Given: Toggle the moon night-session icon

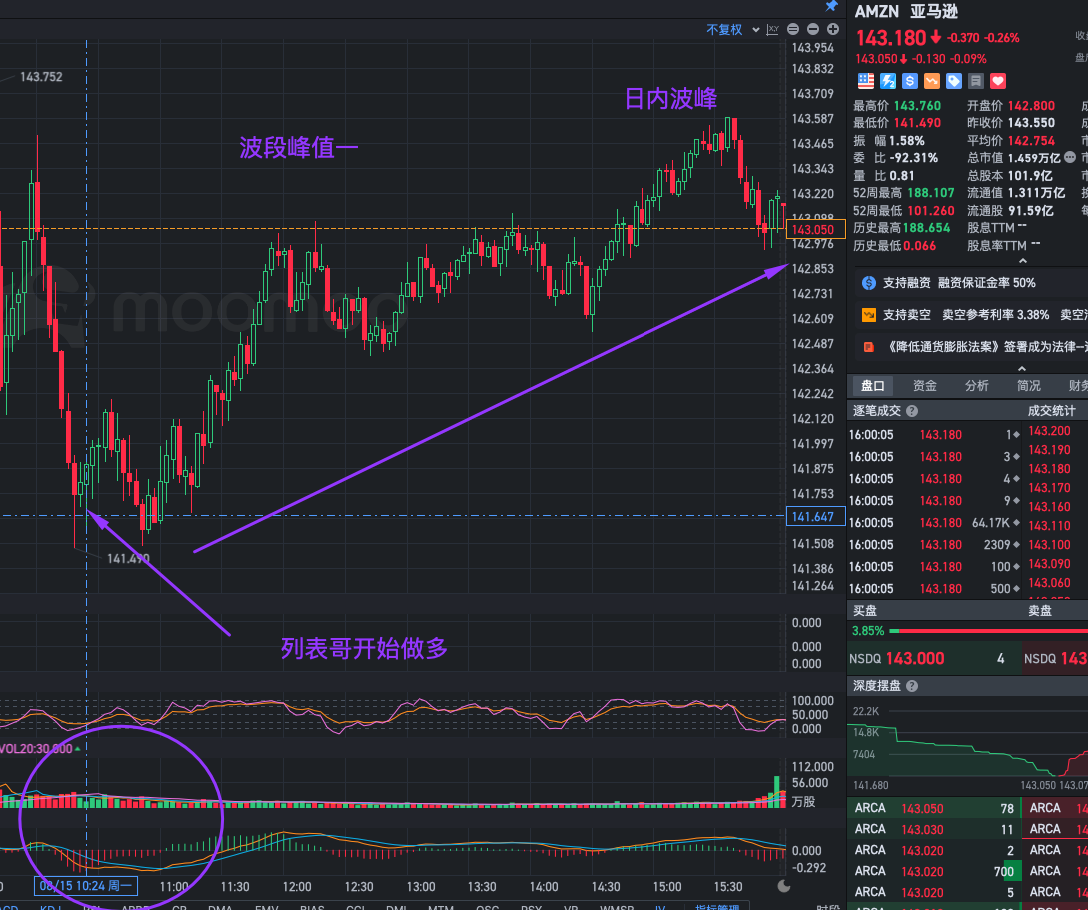Looking at the screenshot, I should (784, 886).
